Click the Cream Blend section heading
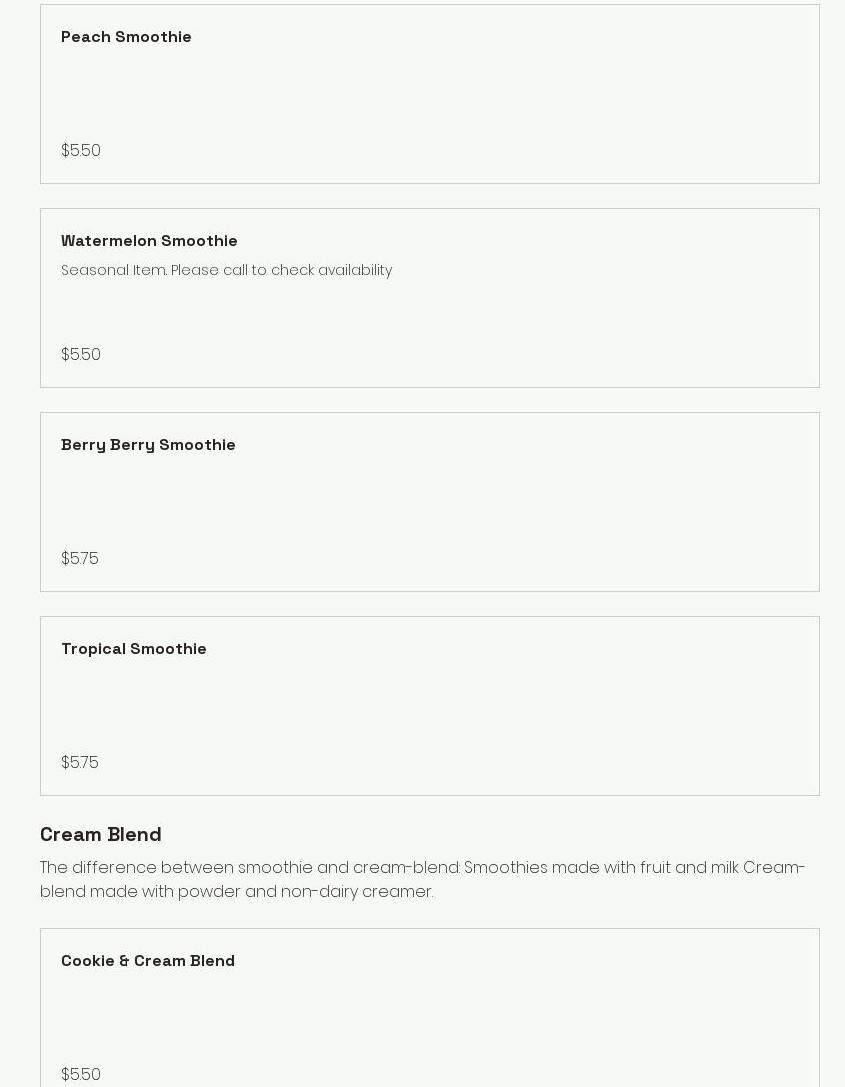Viewport: 845px width, 1087px height. pyautogui.click(x=101, y=834)
